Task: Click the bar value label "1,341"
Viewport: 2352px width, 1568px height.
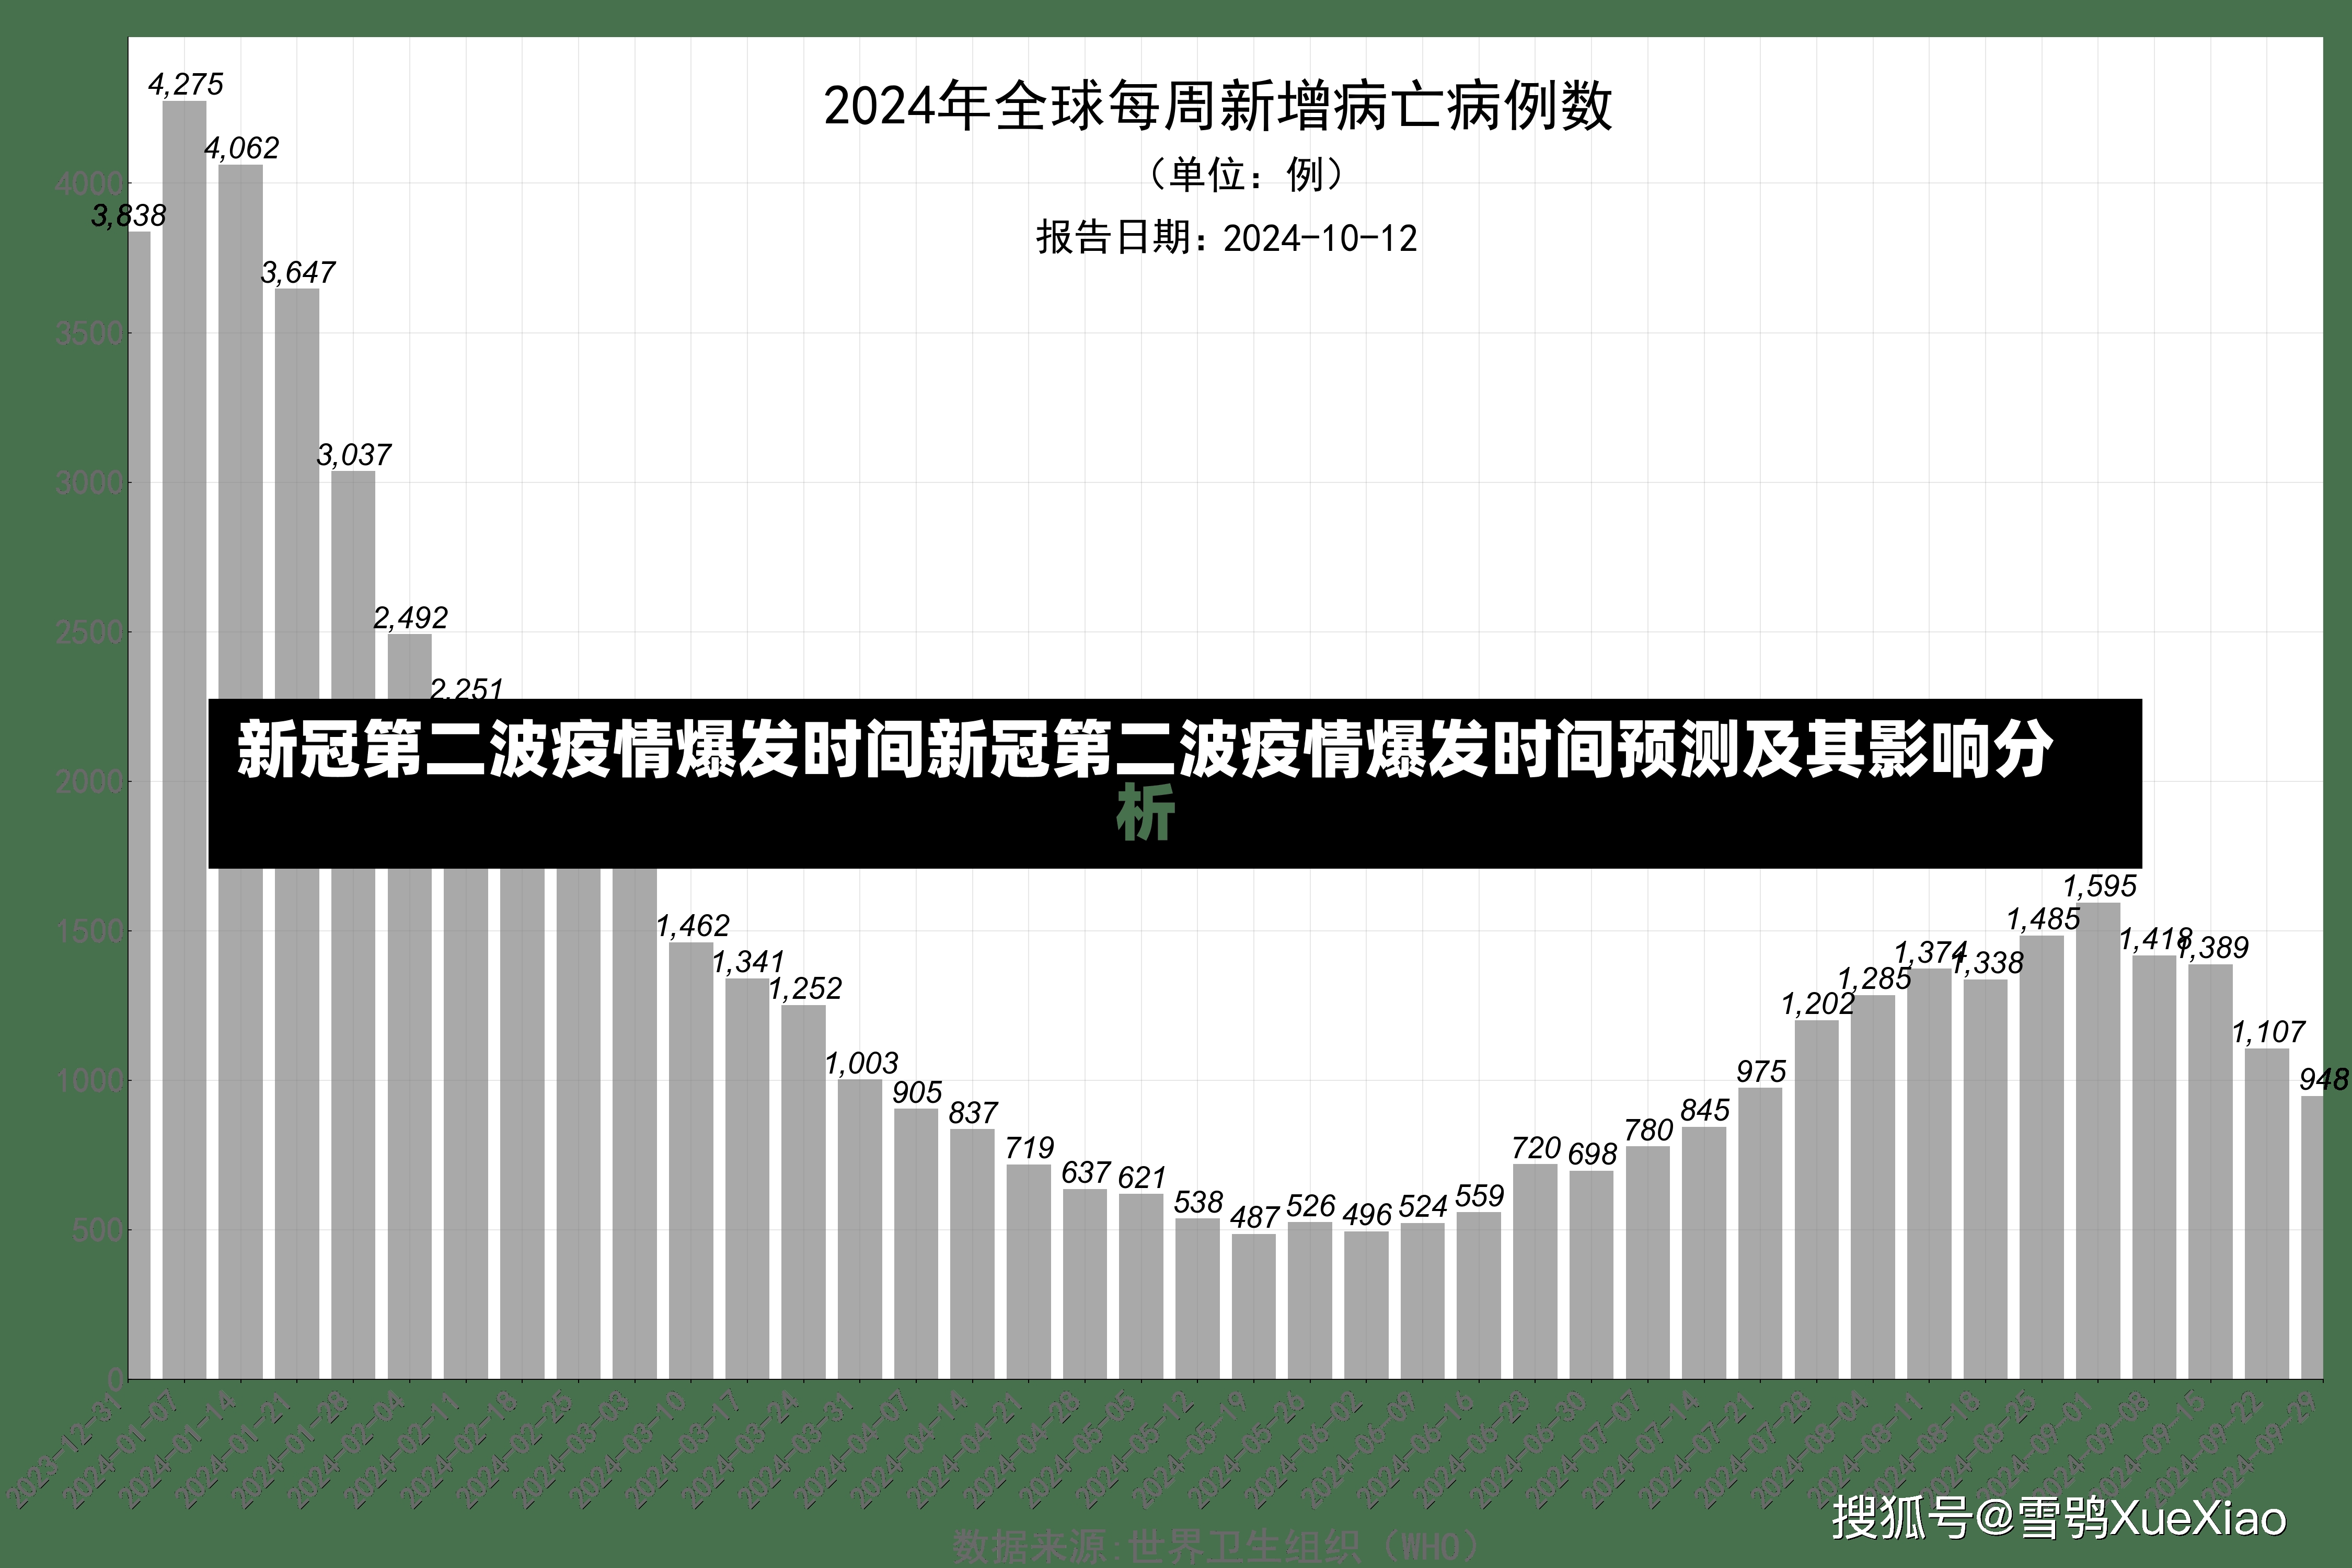Action: [x=748, y=961]
